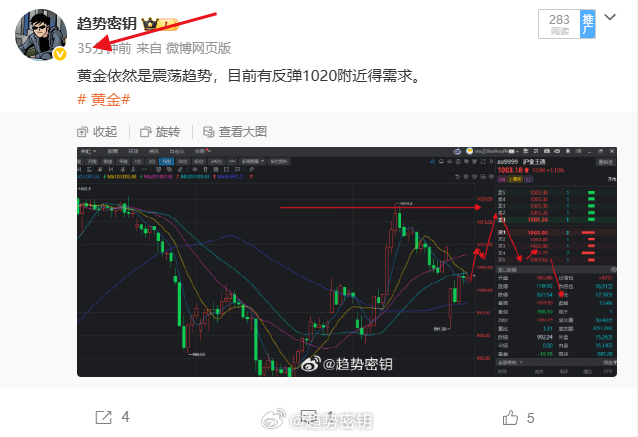Open the 趋势密钥 profile avatar
The height and width of the screenshot is (437, 638).
coord(41,35)
